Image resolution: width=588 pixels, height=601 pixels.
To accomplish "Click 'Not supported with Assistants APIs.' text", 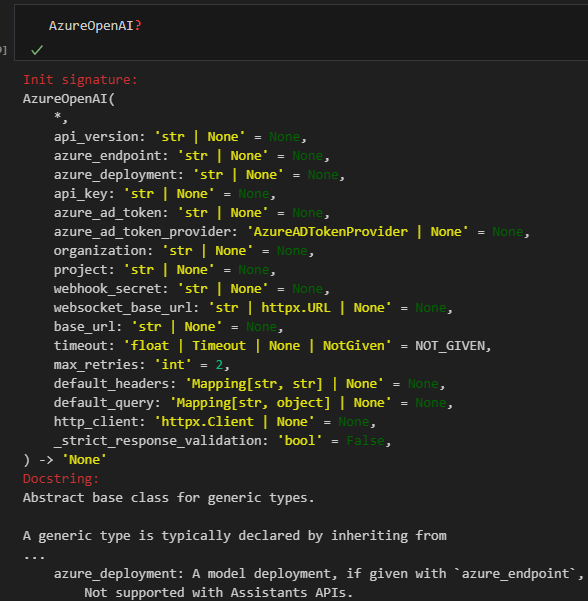I will (x=218, y=593).
